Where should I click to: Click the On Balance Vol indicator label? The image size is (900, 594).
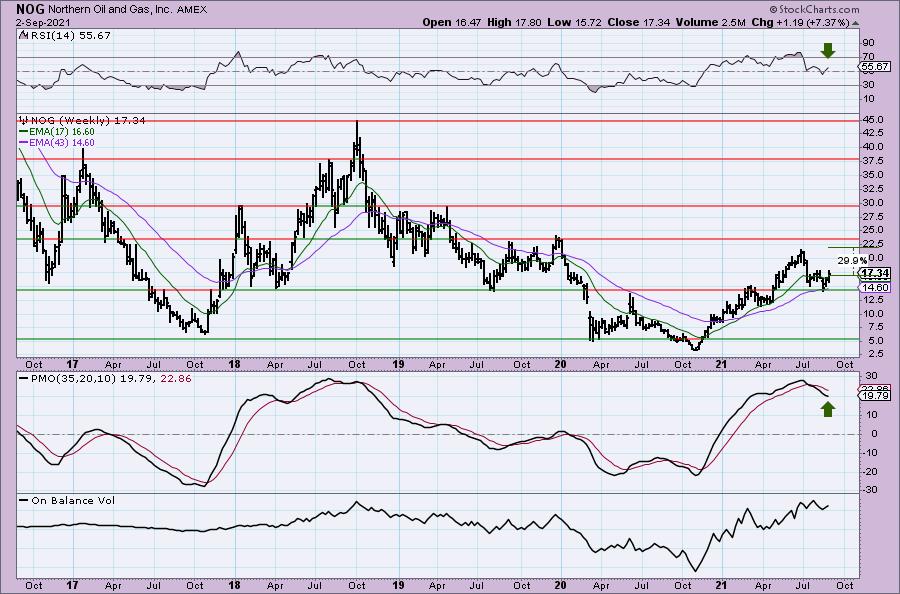73,500
